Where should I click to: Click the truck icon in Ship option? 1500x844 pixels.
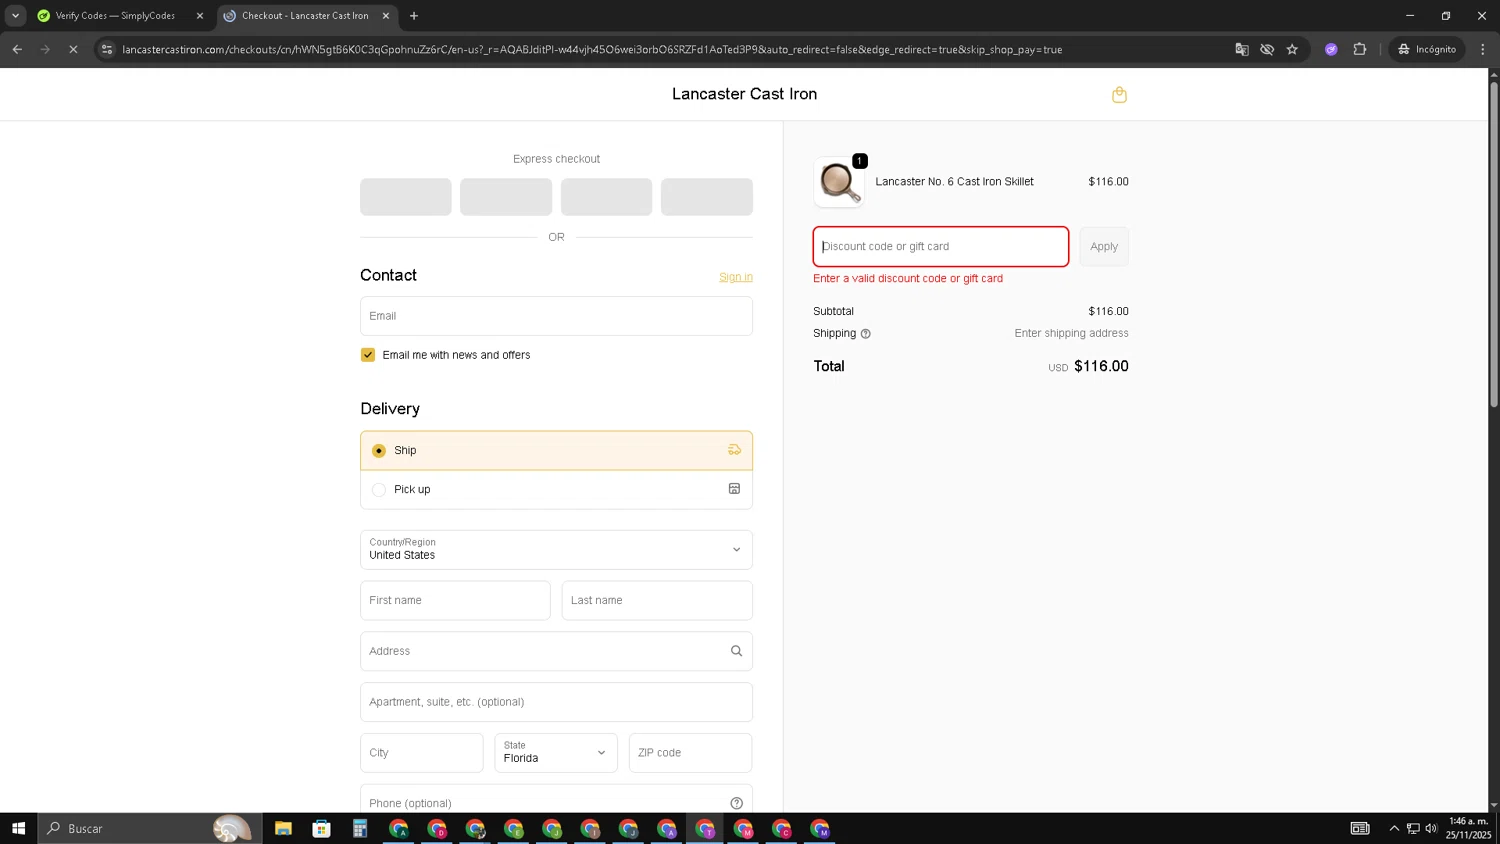[734, 450]
